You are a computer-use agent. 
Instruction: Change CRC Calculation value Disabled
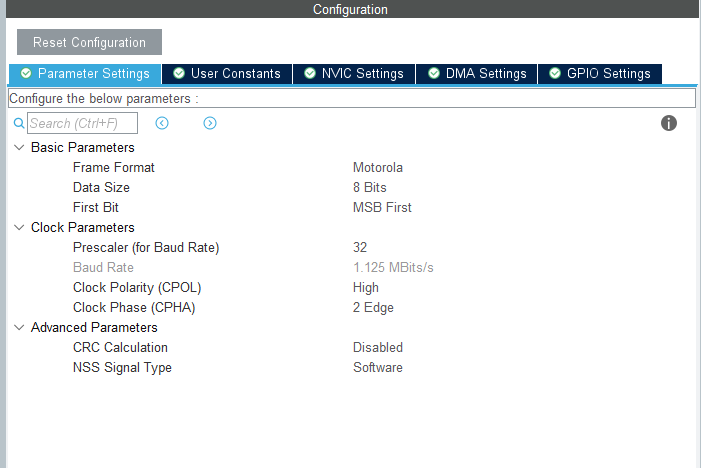(378, 347)
